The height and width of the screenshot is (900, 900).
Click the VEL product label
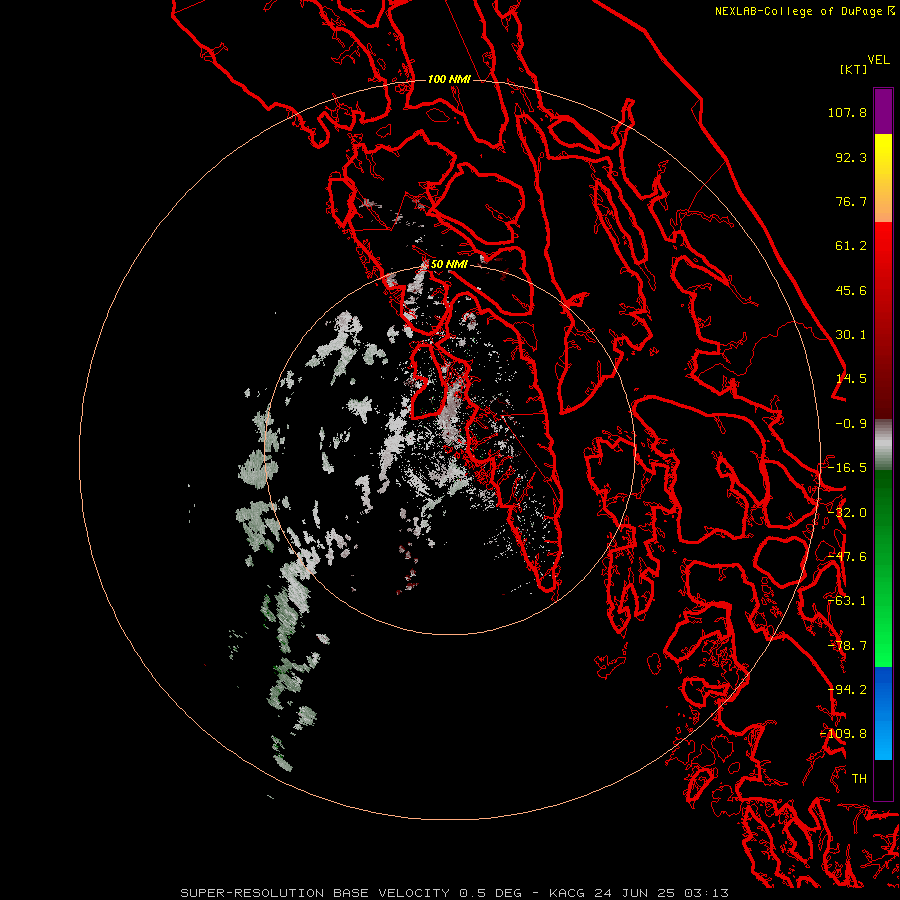(878, 60)
